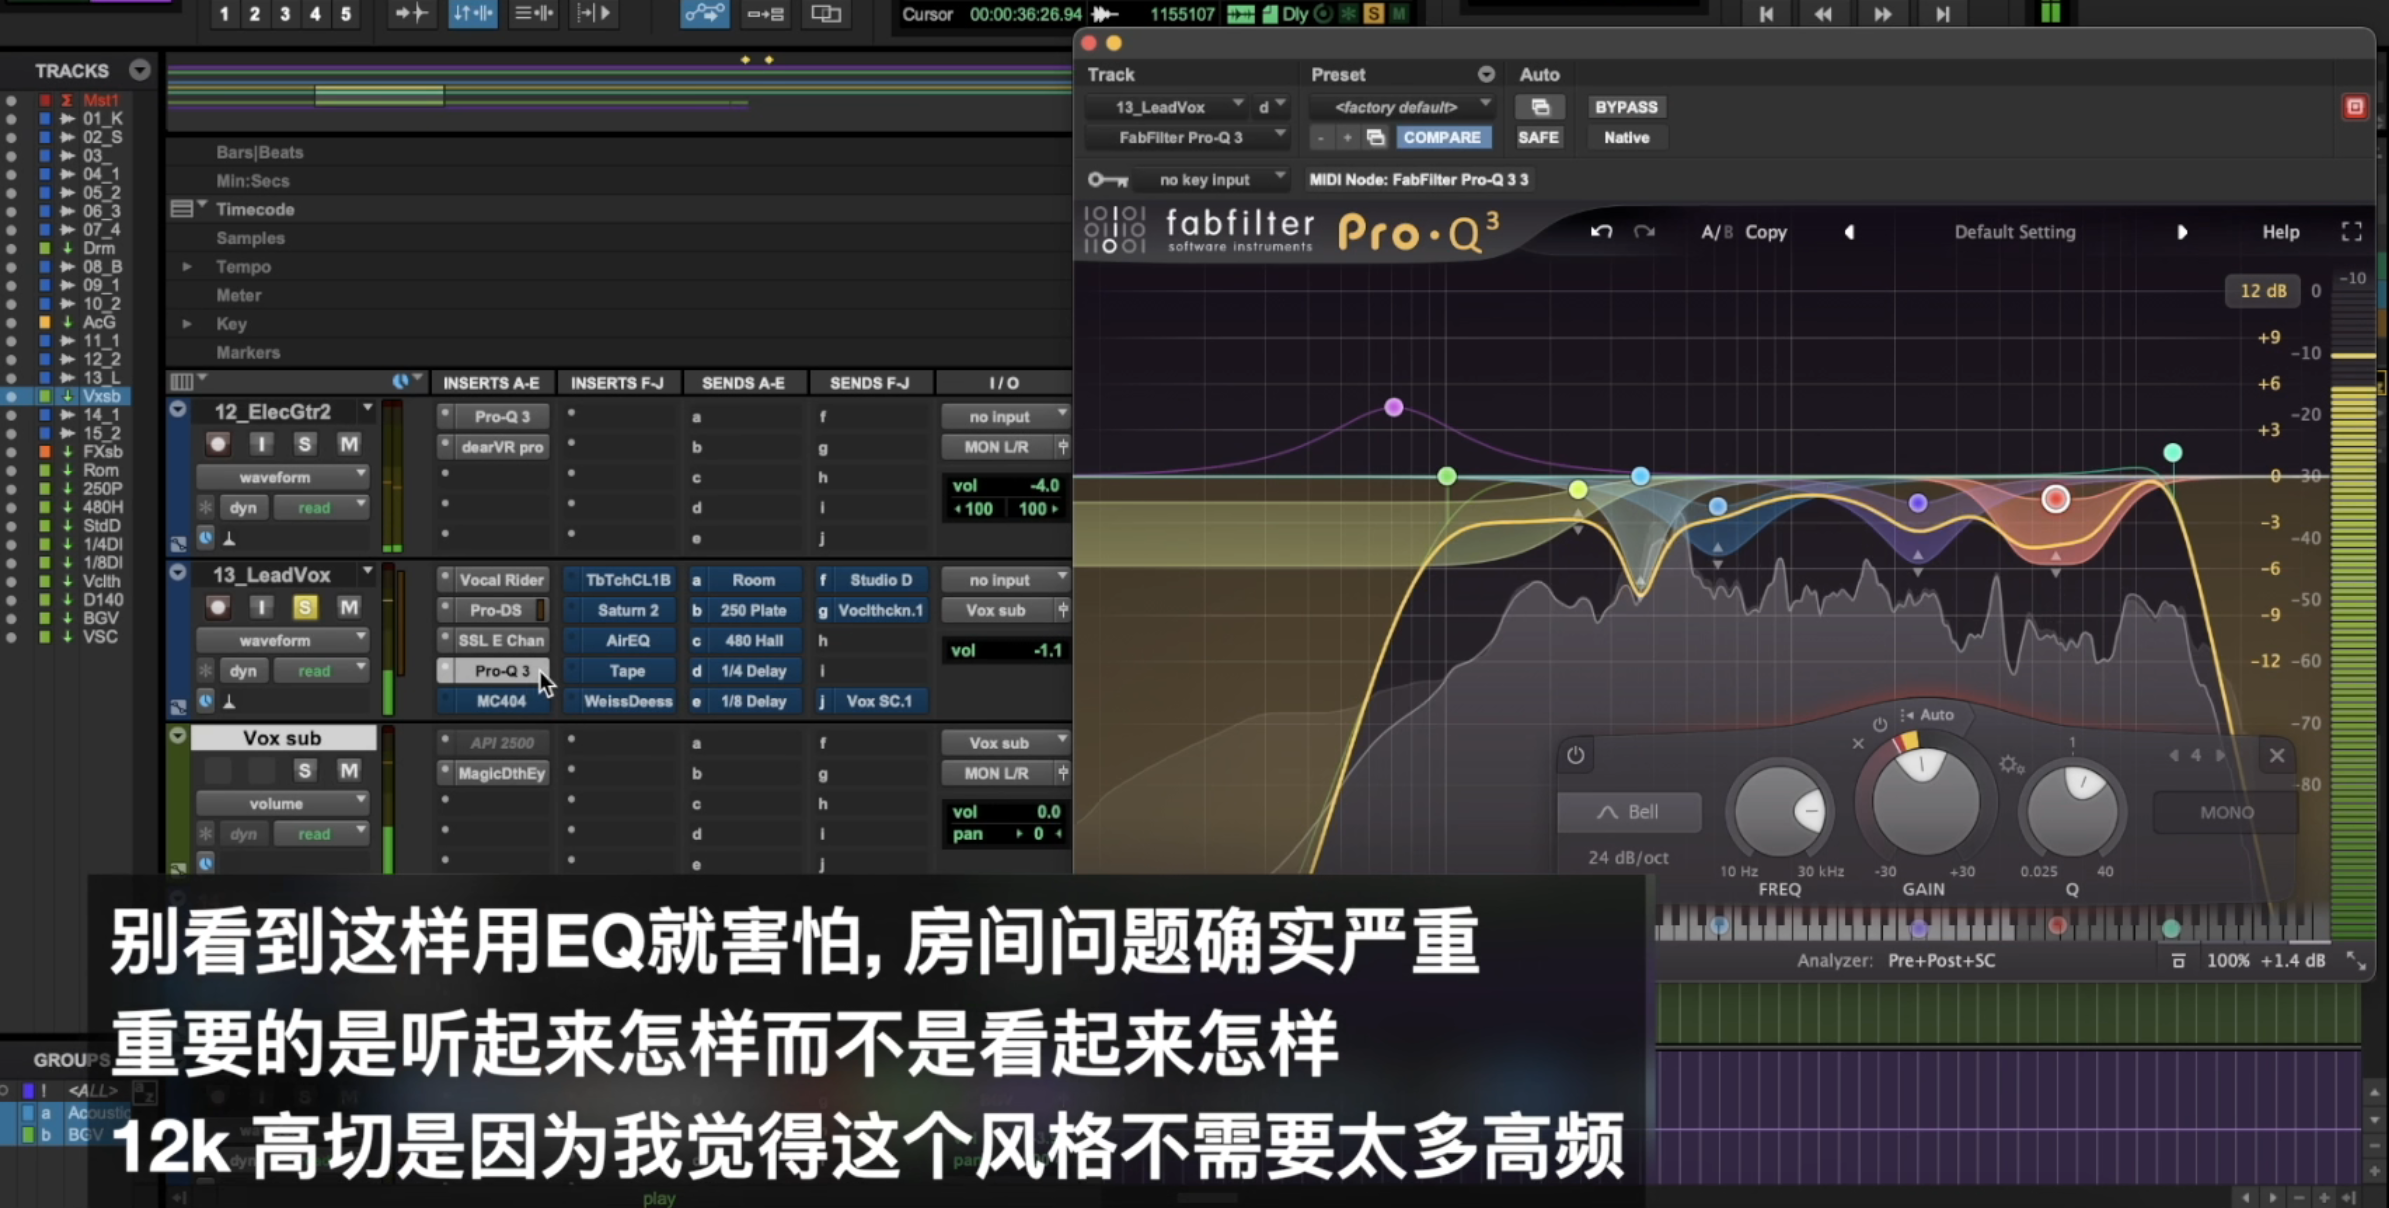
Task: Record-enable the 13_LeadVox track
Action: (x=217, y=607)
